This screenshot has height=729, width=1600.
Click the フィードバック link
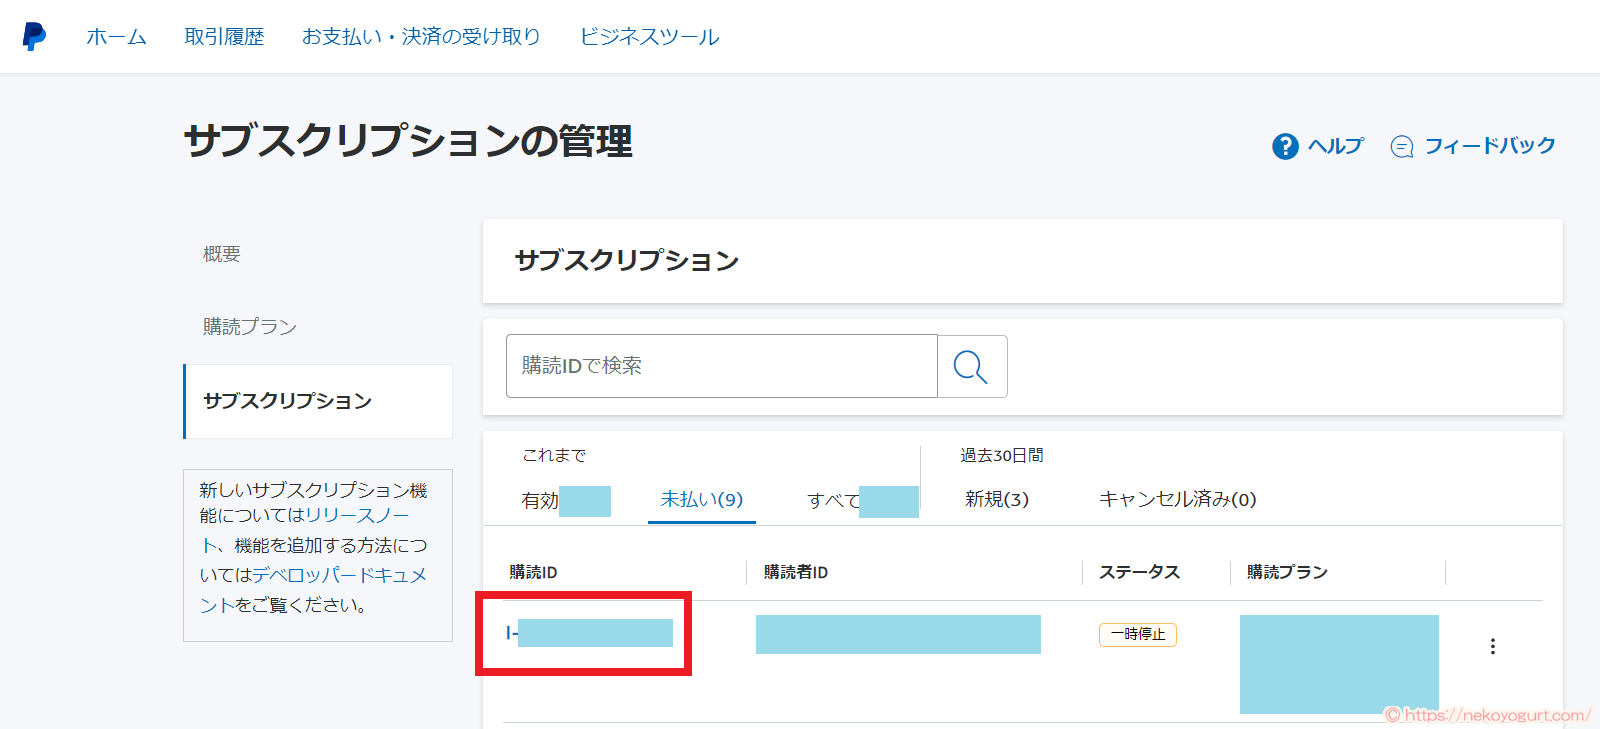[1490, 146]
